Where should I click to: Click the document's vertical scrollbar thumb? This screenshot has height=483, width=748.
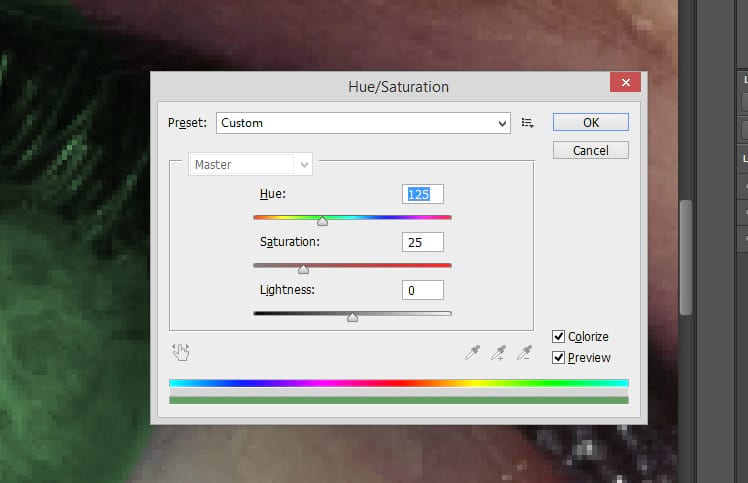coord(686,258)
